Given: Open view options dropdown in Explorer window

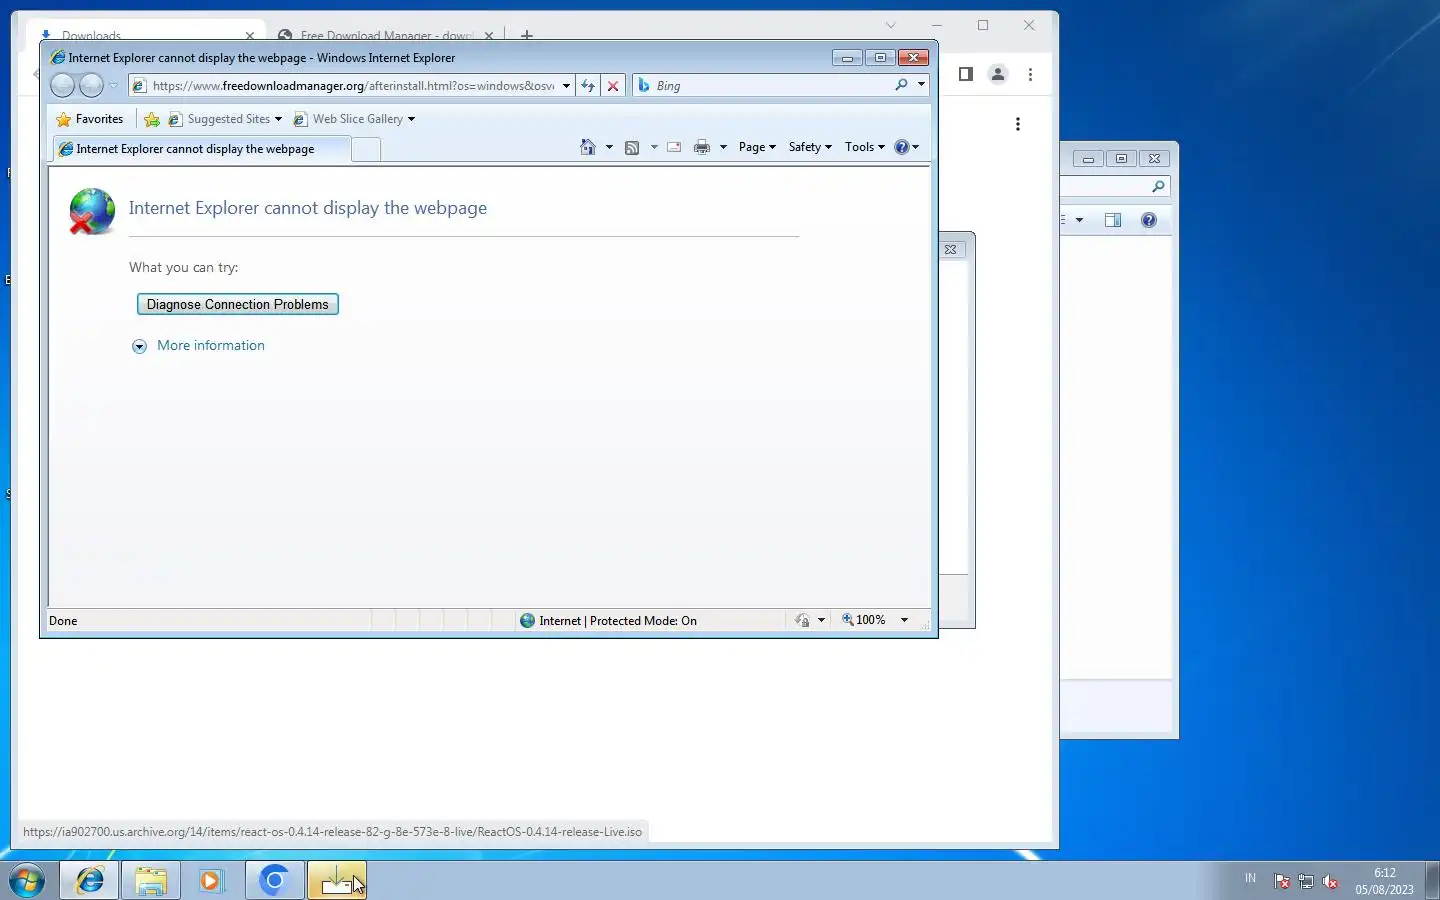Looking at the screenshot, I should (1079, 220).
